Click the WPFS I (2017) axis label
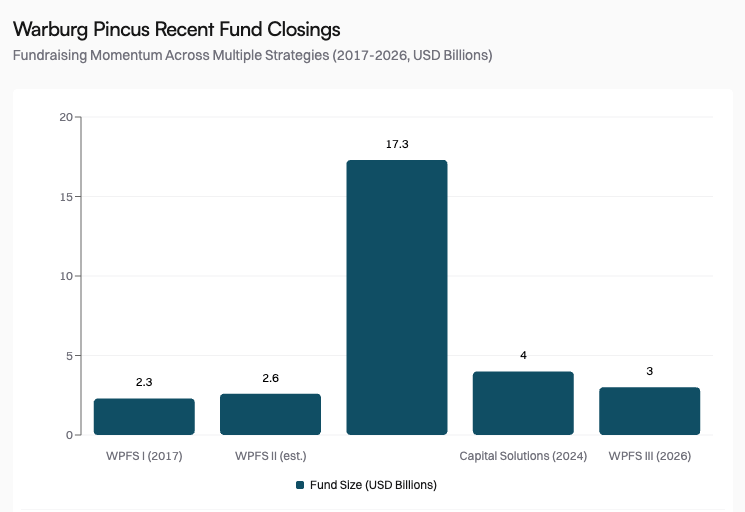This screenshot has height=512, width=745. pyautogui.click(x=144, y=456)
